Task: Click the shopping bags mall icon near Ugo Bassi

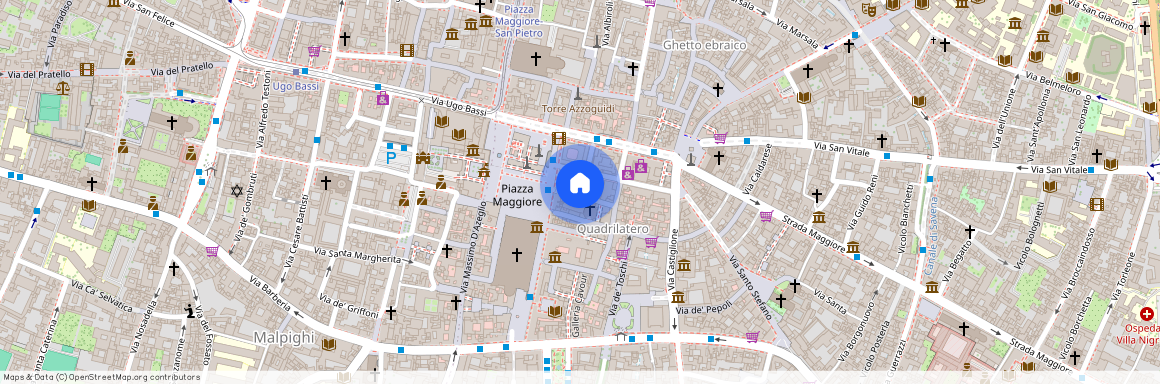Action: (x=382, y=98)
